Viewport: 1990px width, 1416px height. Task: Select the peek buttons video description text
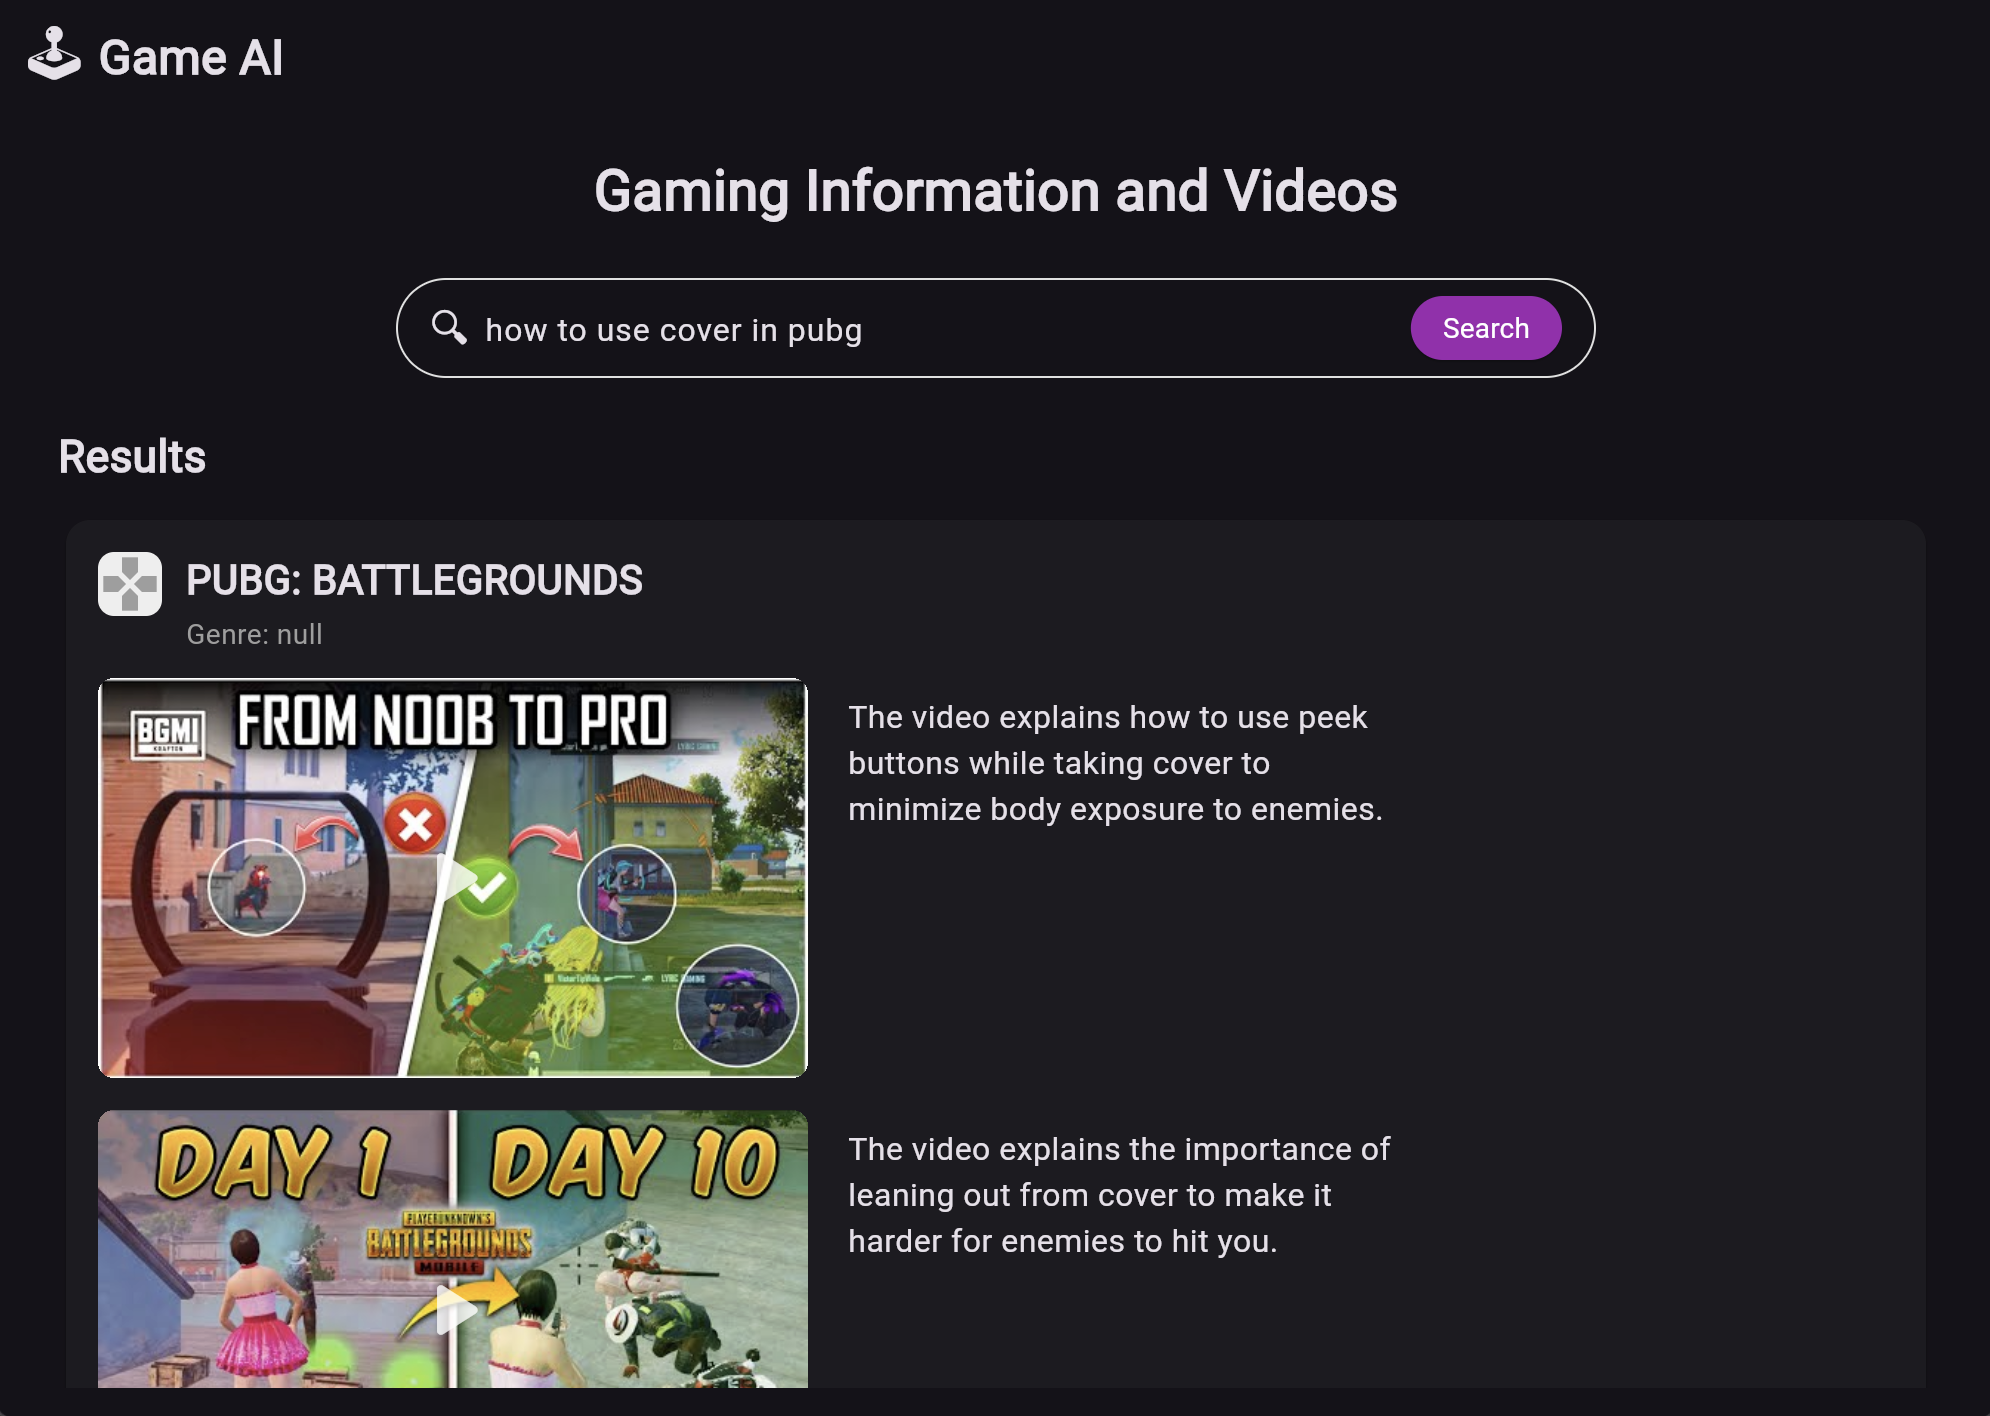(x=1115, y=763)
